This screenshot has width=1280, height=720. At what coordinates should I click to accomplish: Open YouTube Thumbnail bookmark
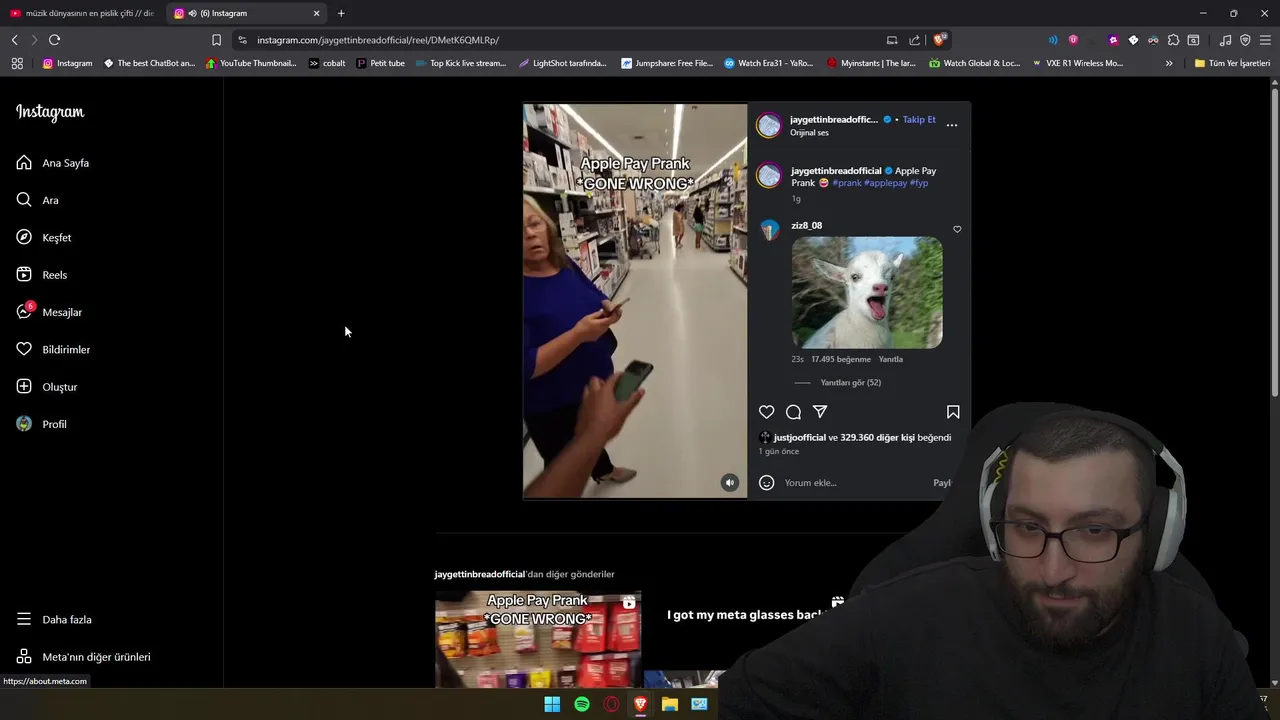click(x=251, y=63)
